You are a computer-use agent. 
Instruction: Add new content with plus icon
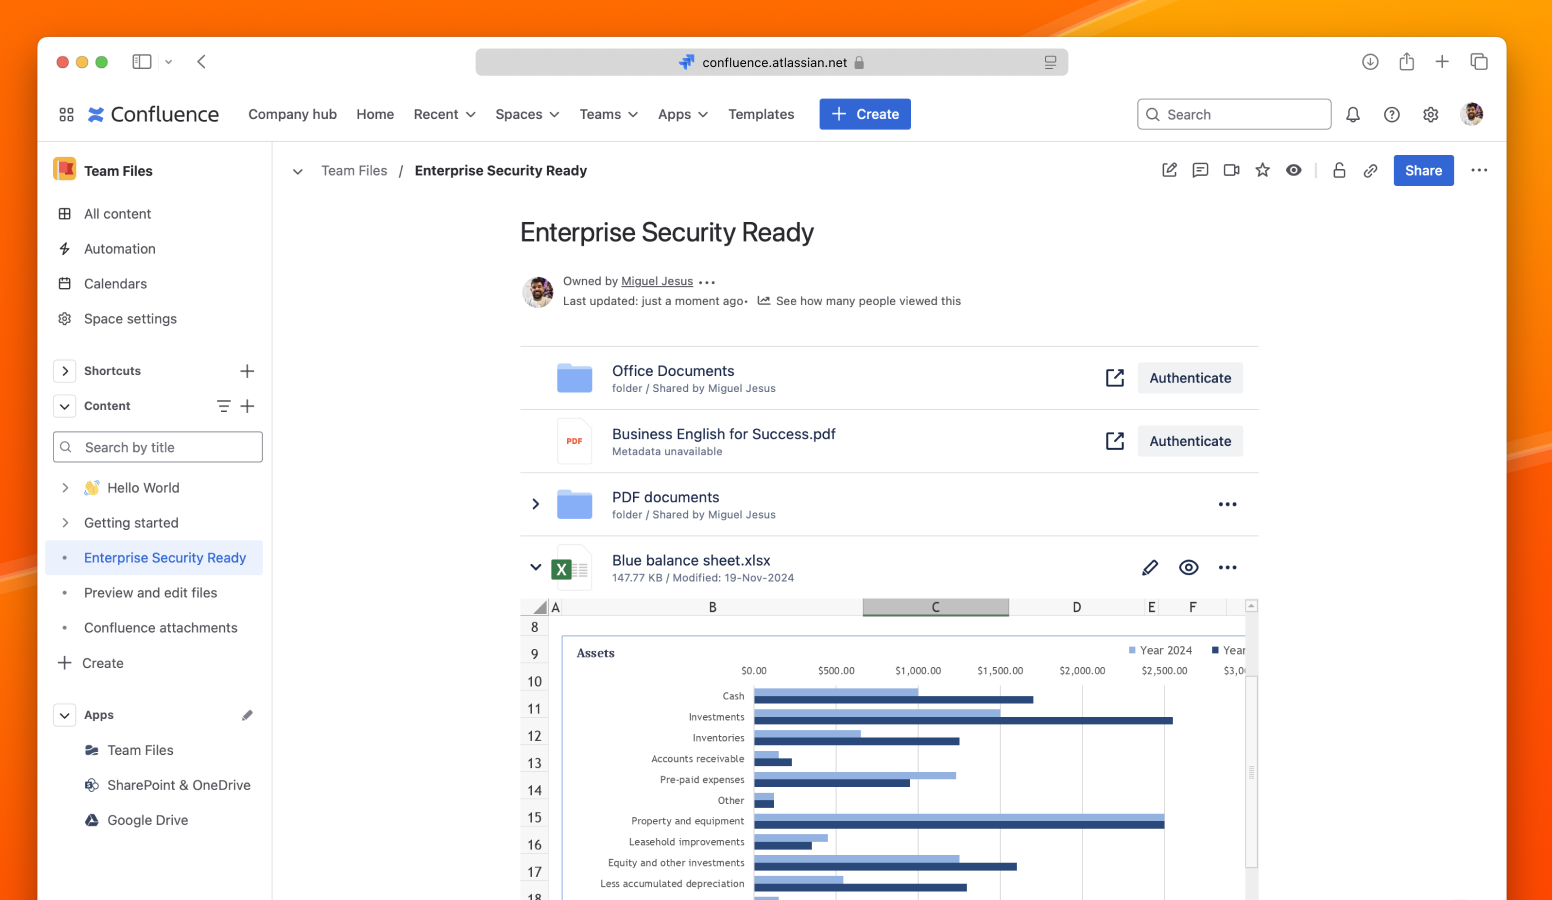[x=247, y=406]
